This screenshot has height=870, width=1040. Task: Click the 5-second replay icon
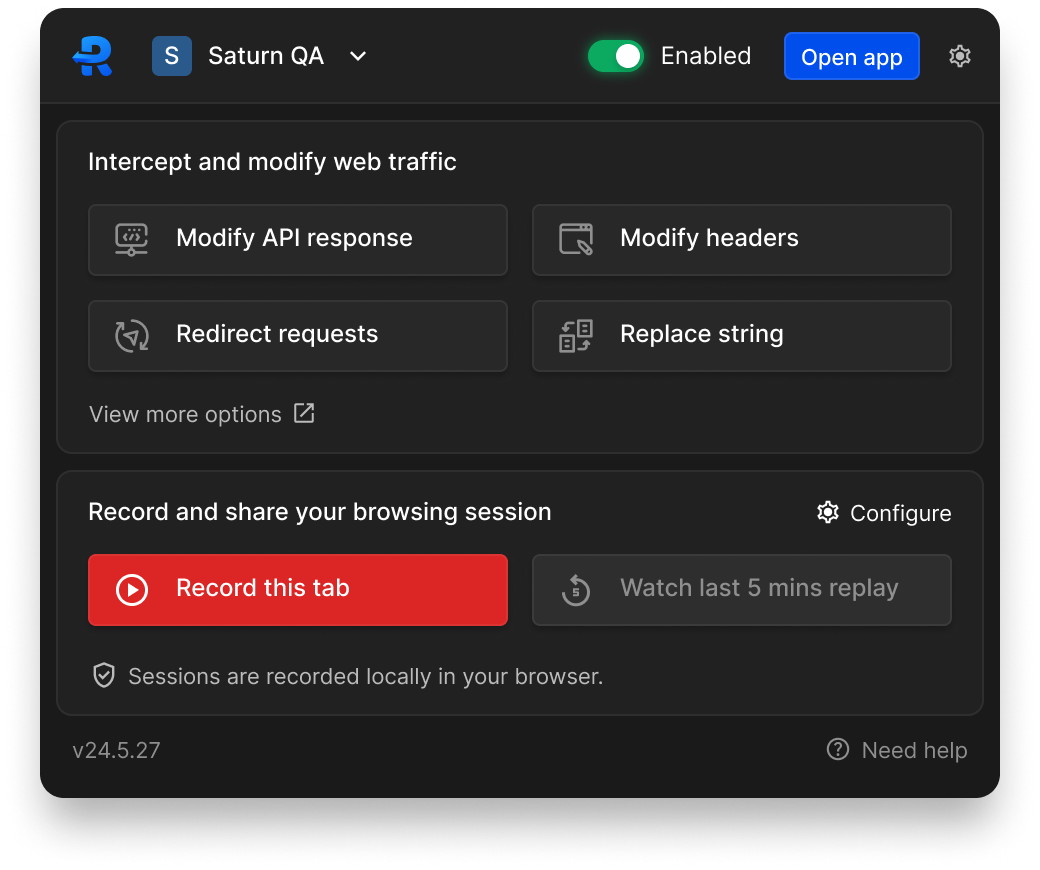(x=576, y=590)
